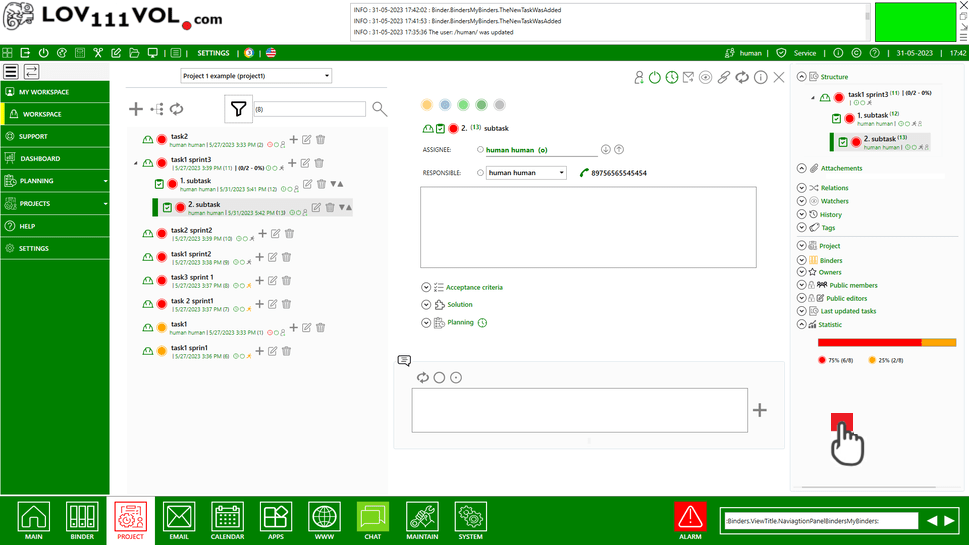Open DASHBOARD in sidebar
Viewport: 969px width, 545px height.
point(55,159)
